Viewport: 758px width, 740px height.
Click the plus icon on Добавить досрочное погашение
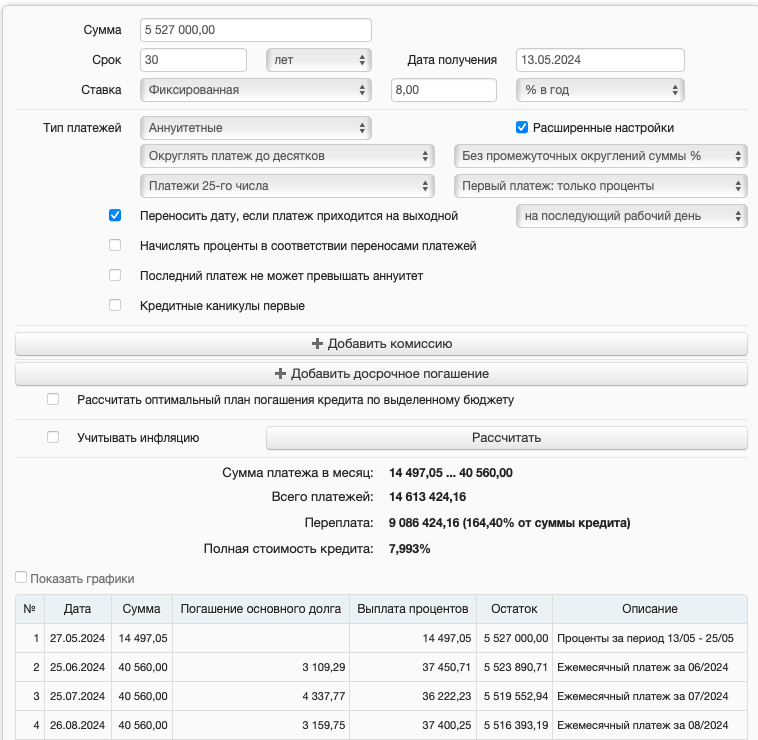[280, 374]
